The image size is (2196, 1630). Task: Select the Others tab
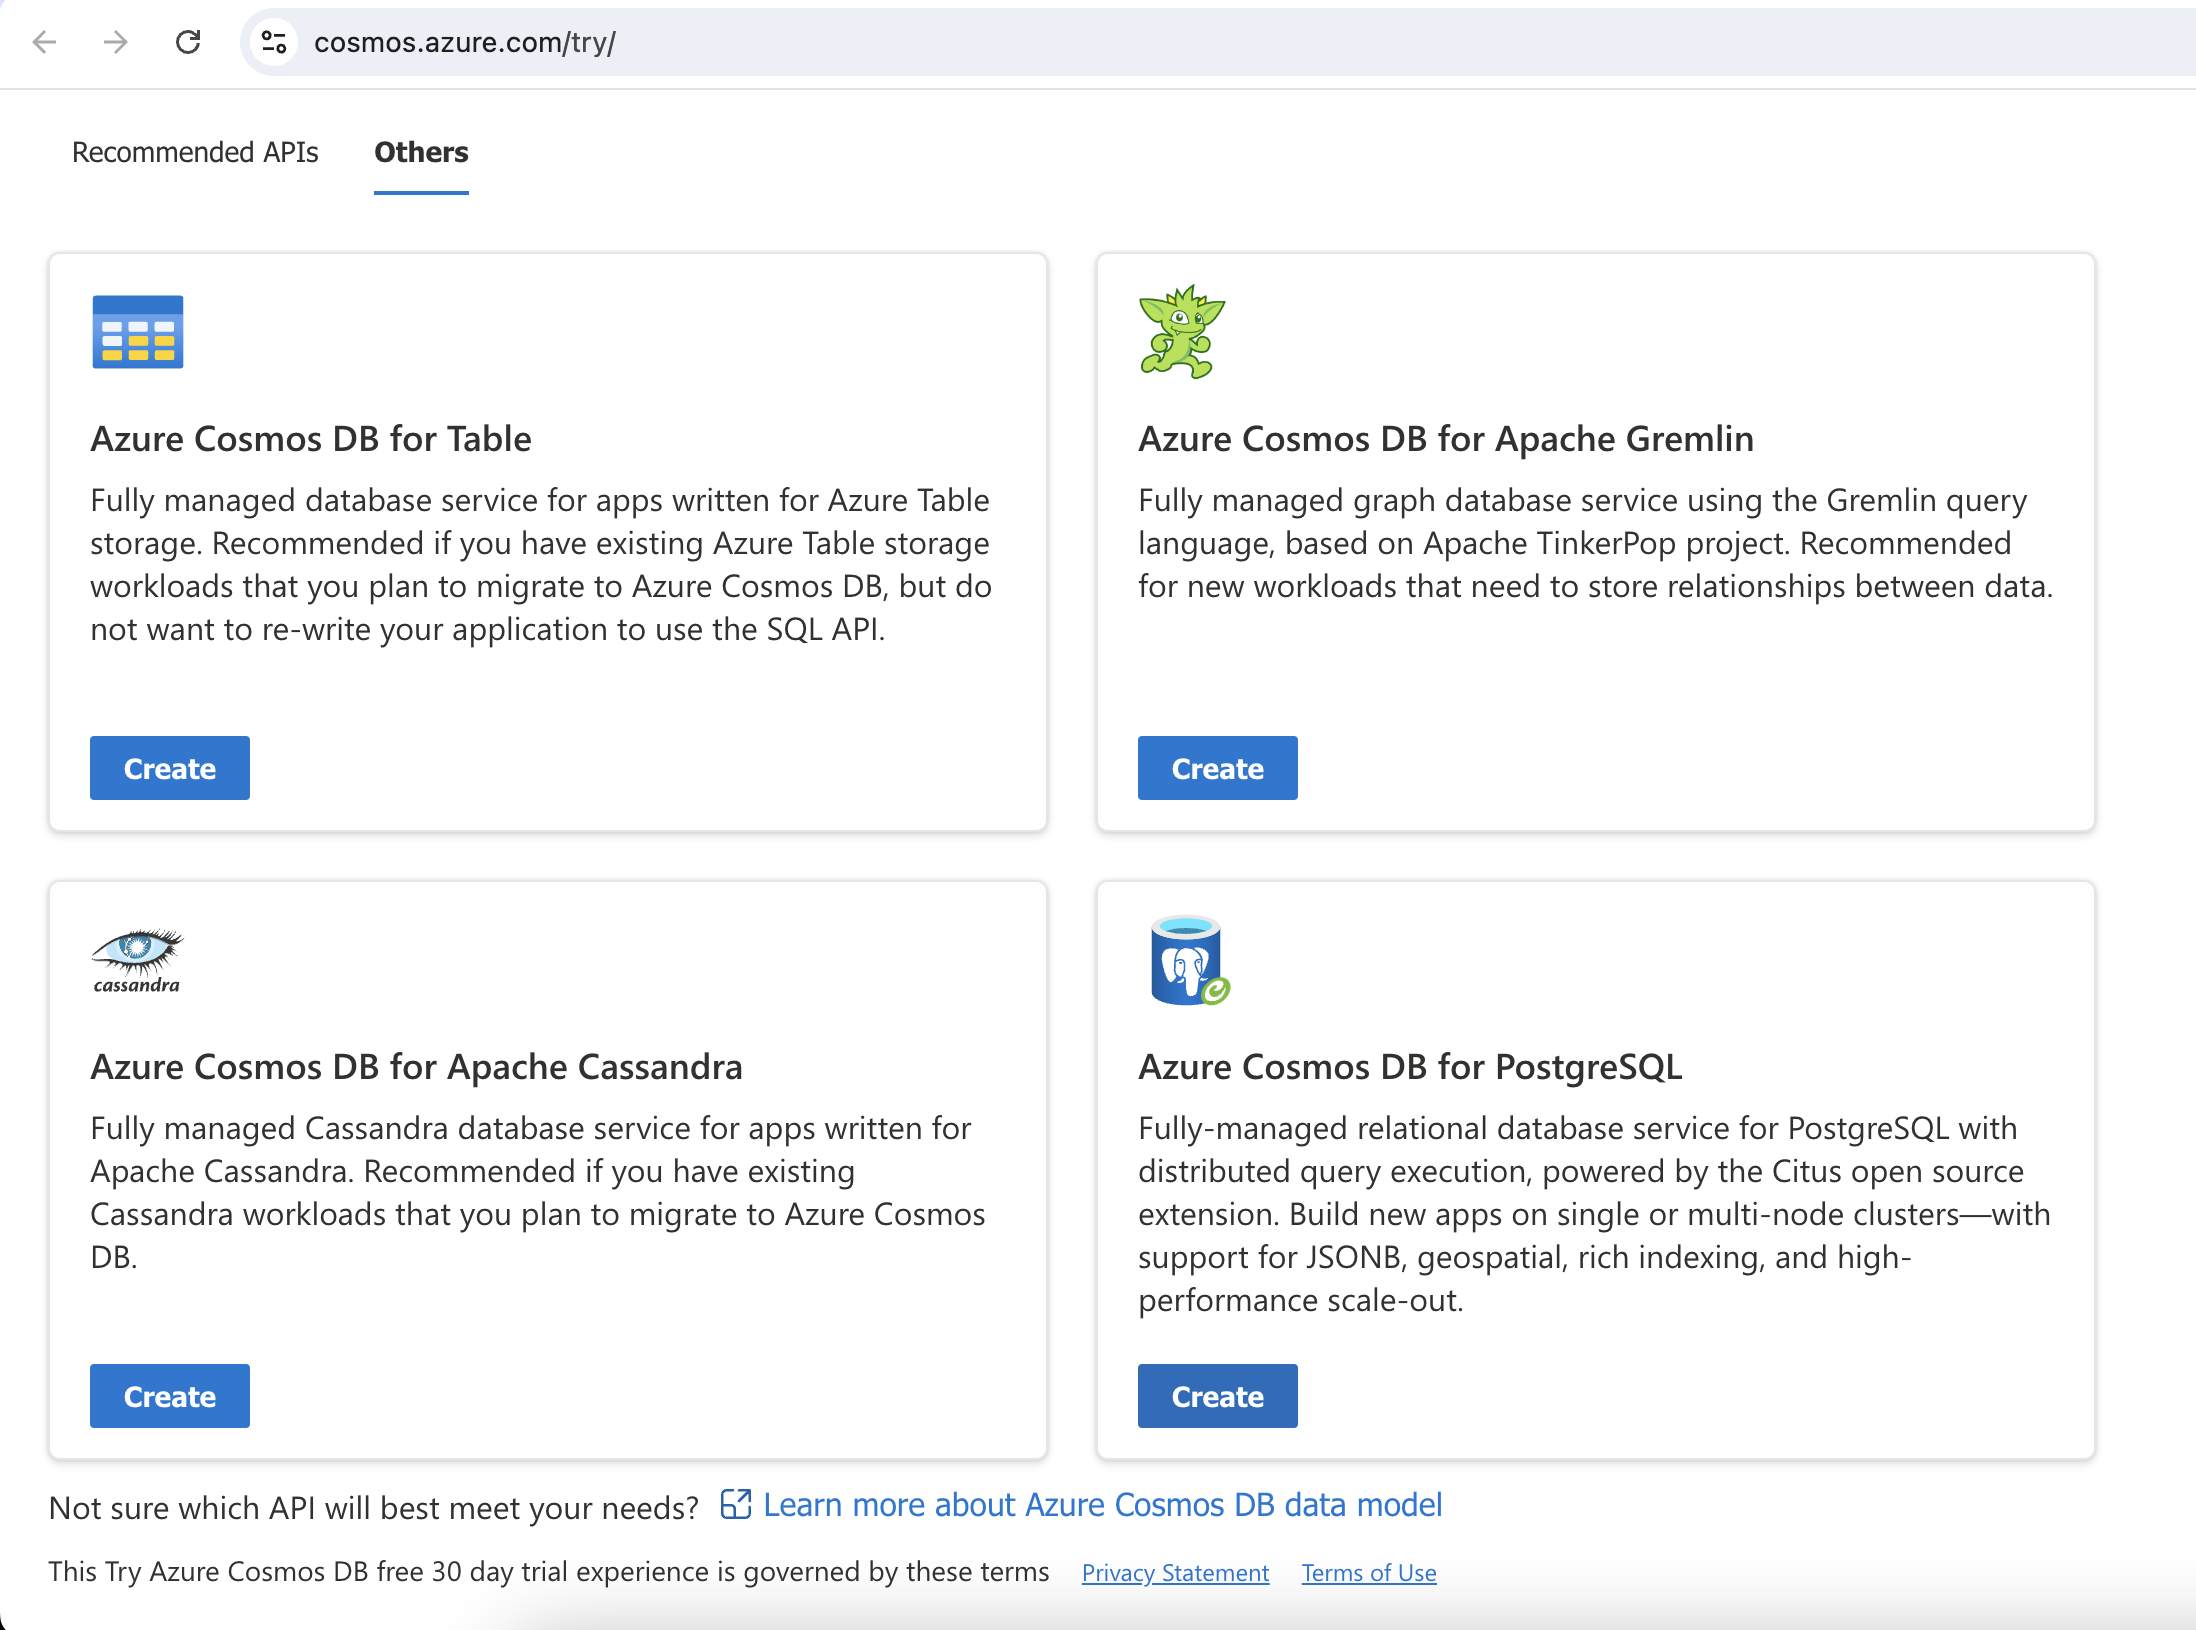coord(421,152)
